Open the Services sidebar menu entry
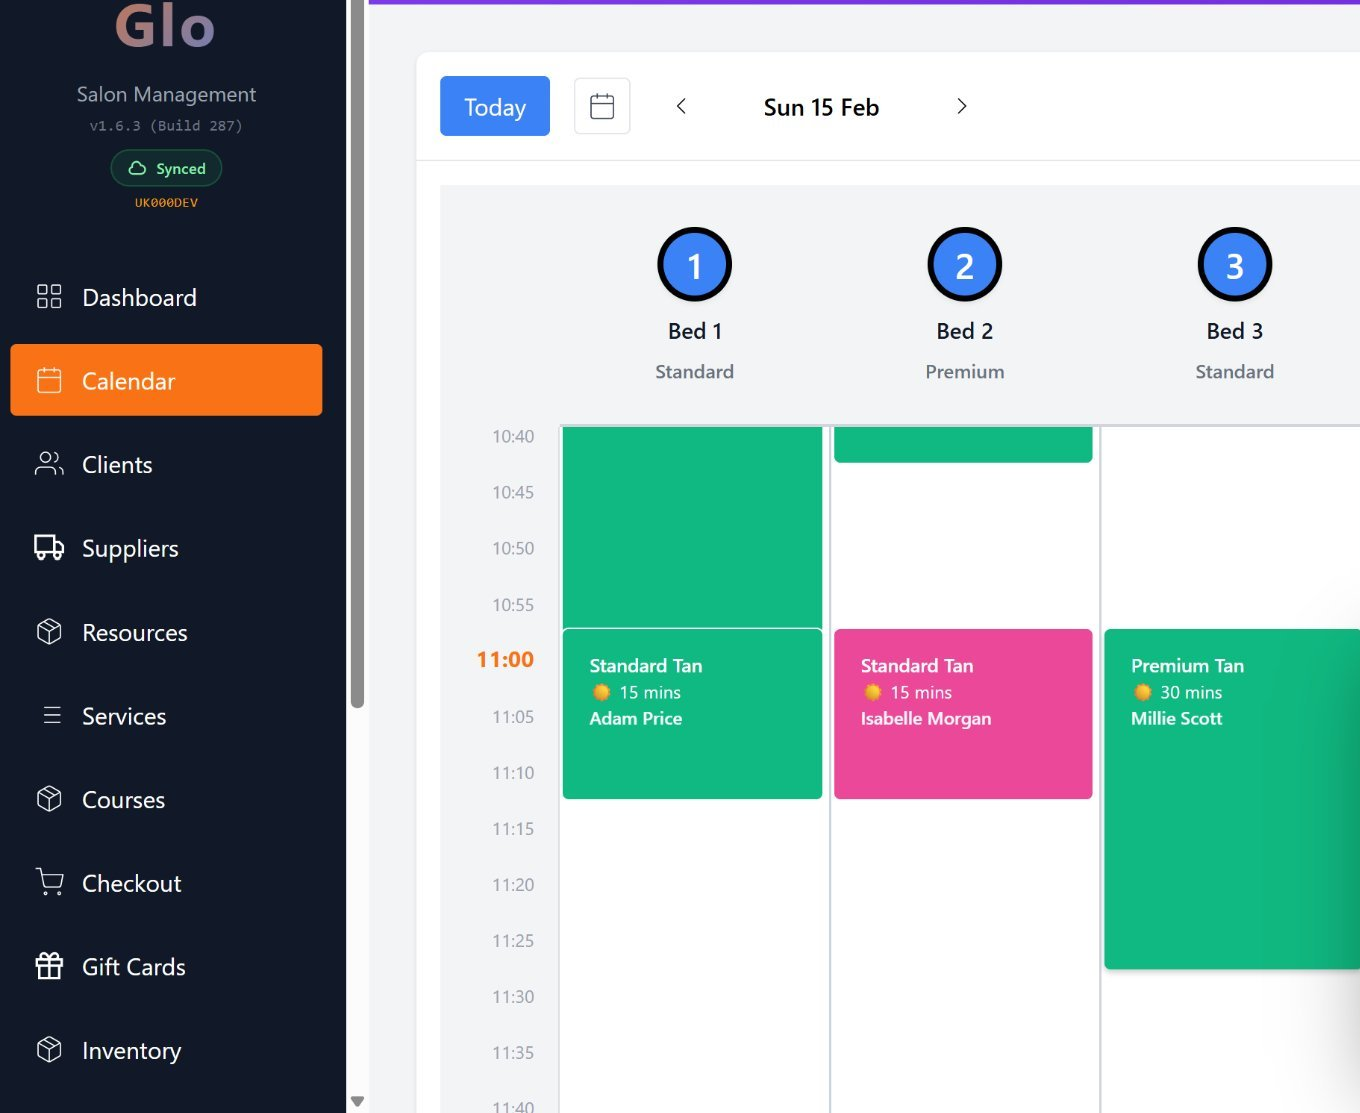 (124, 715)
